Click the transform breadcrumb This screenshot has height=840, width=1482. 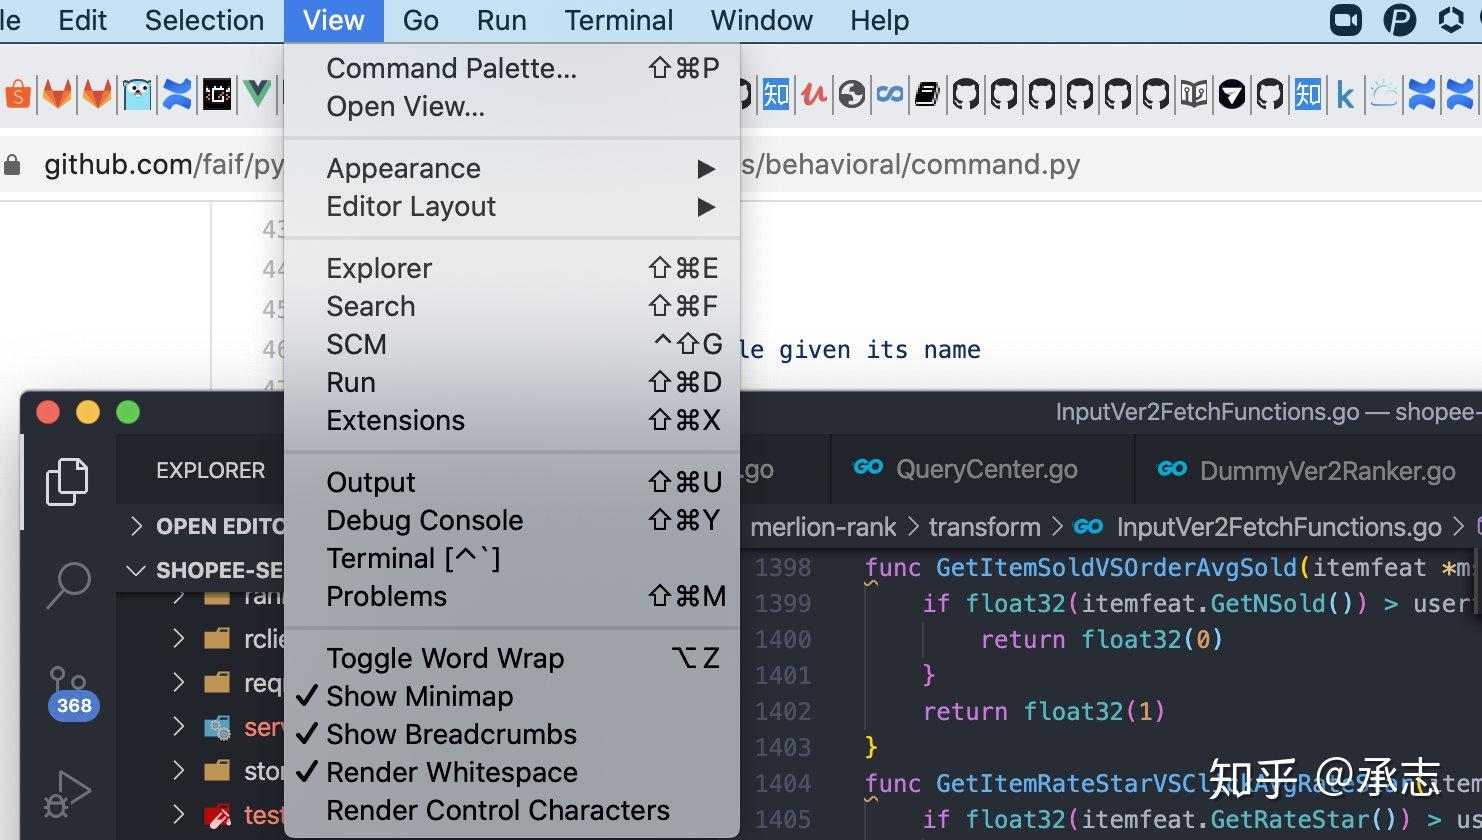point(984,527)
